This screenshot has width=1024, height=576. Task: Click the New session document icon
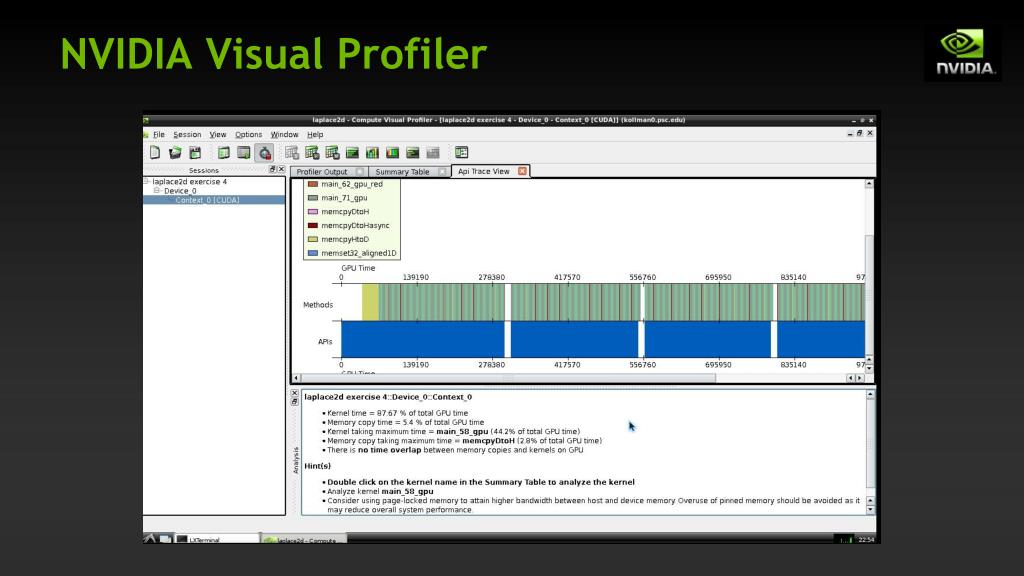point(155,152)
